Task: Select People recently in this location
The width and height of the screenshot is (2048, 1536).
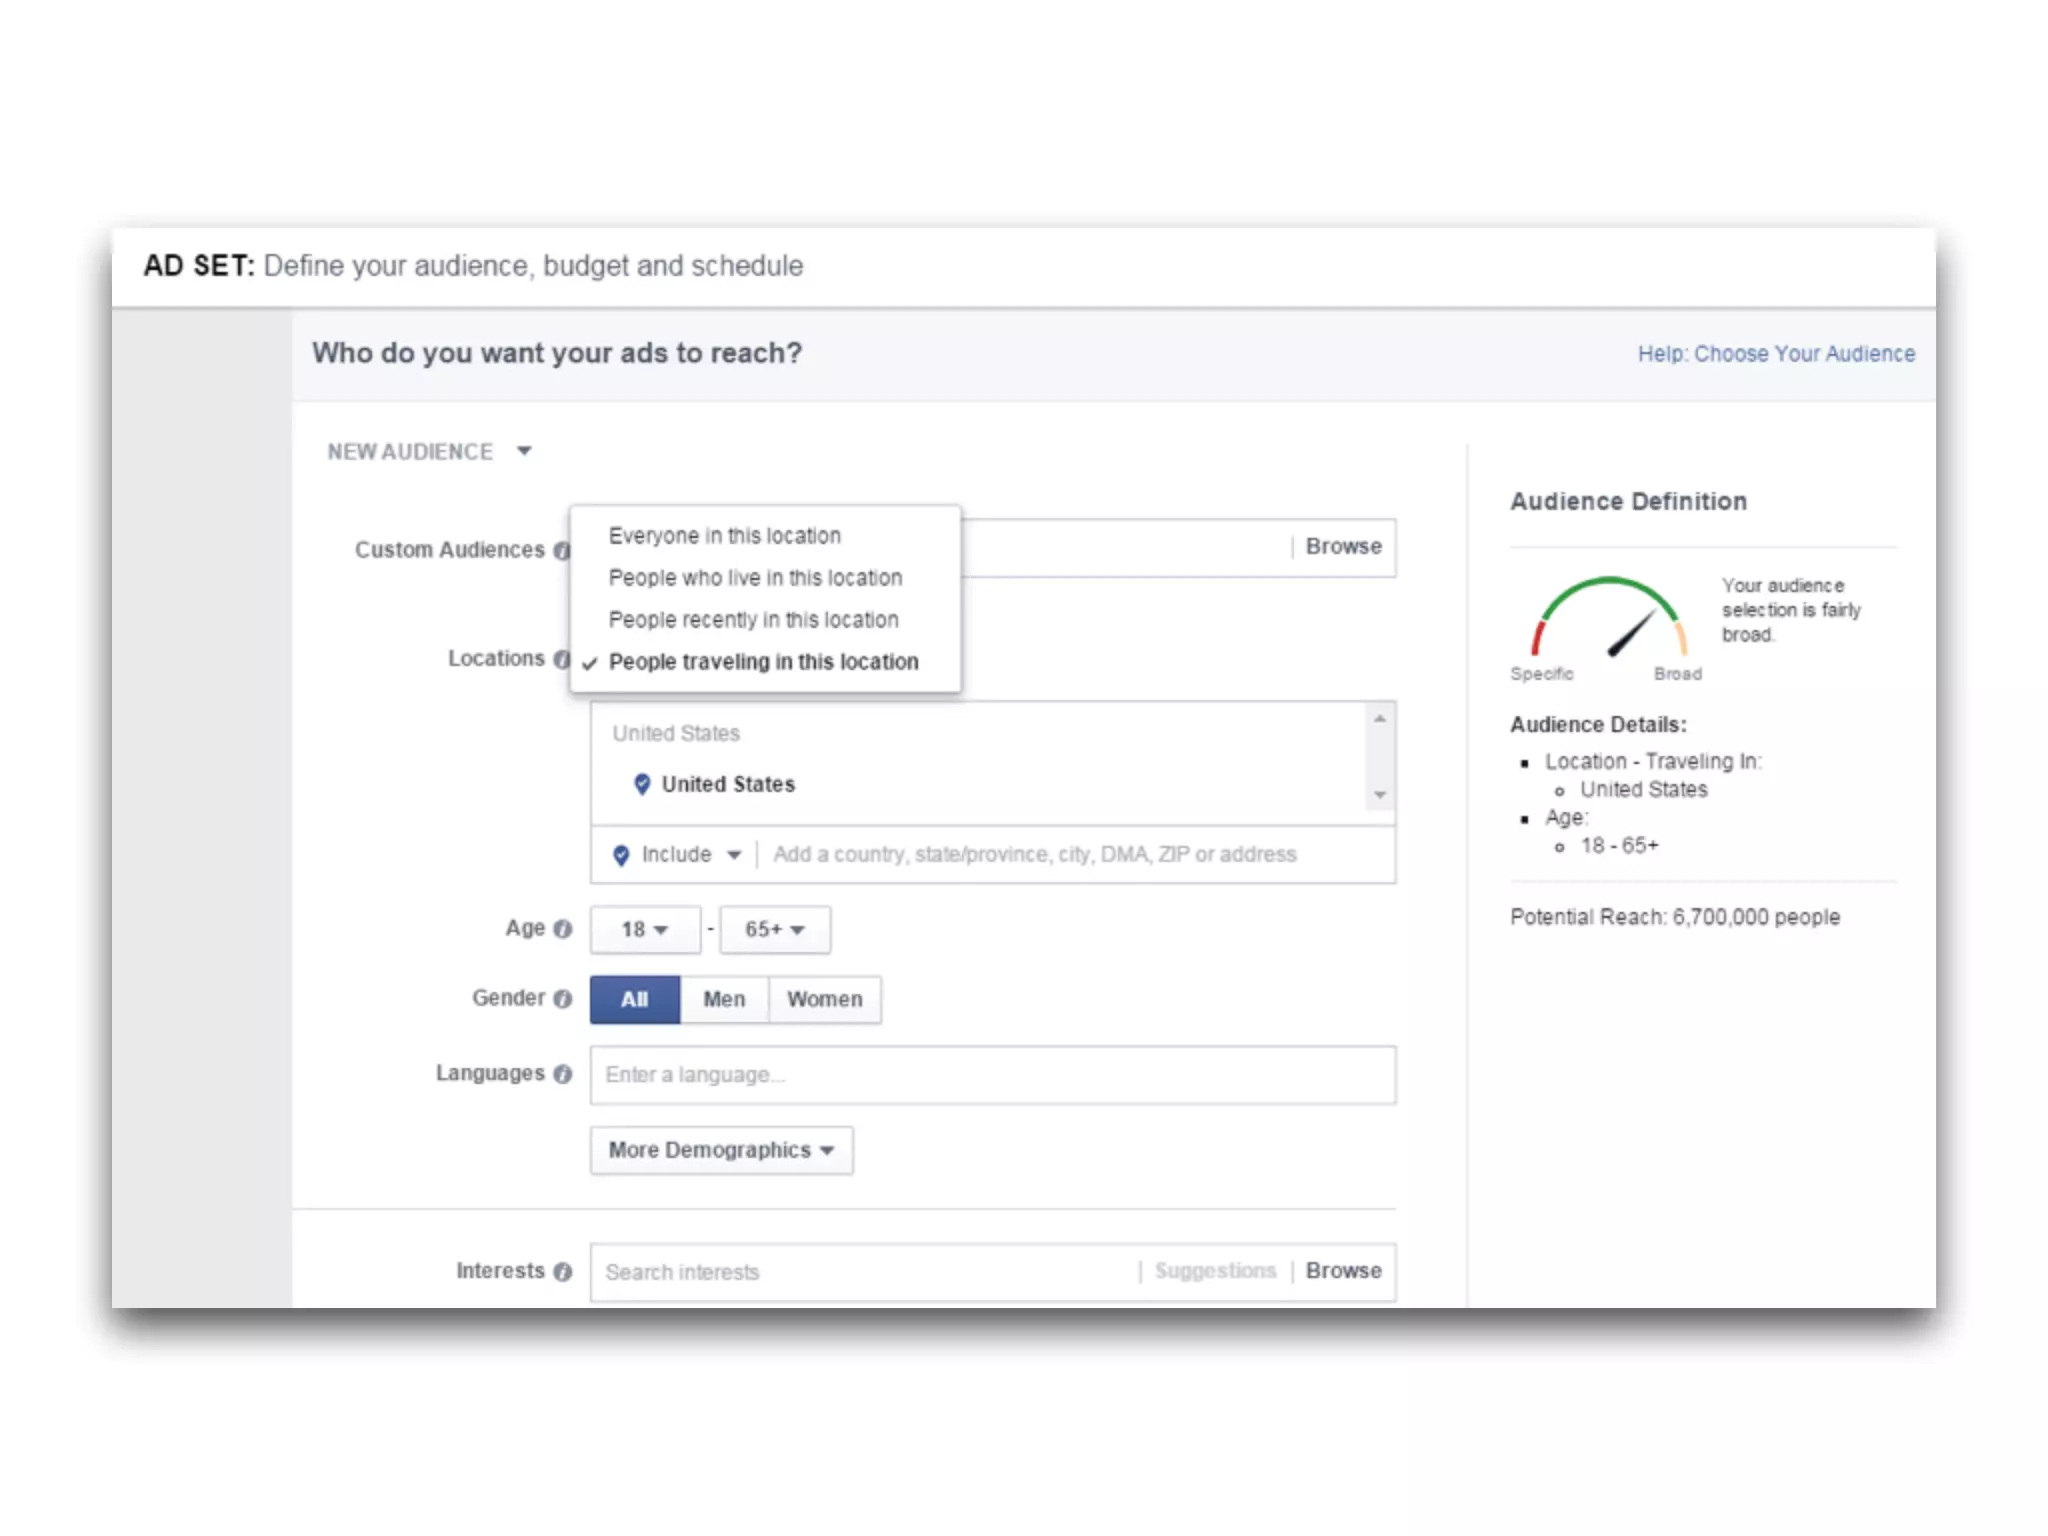Action: click(x=753, y=620)
